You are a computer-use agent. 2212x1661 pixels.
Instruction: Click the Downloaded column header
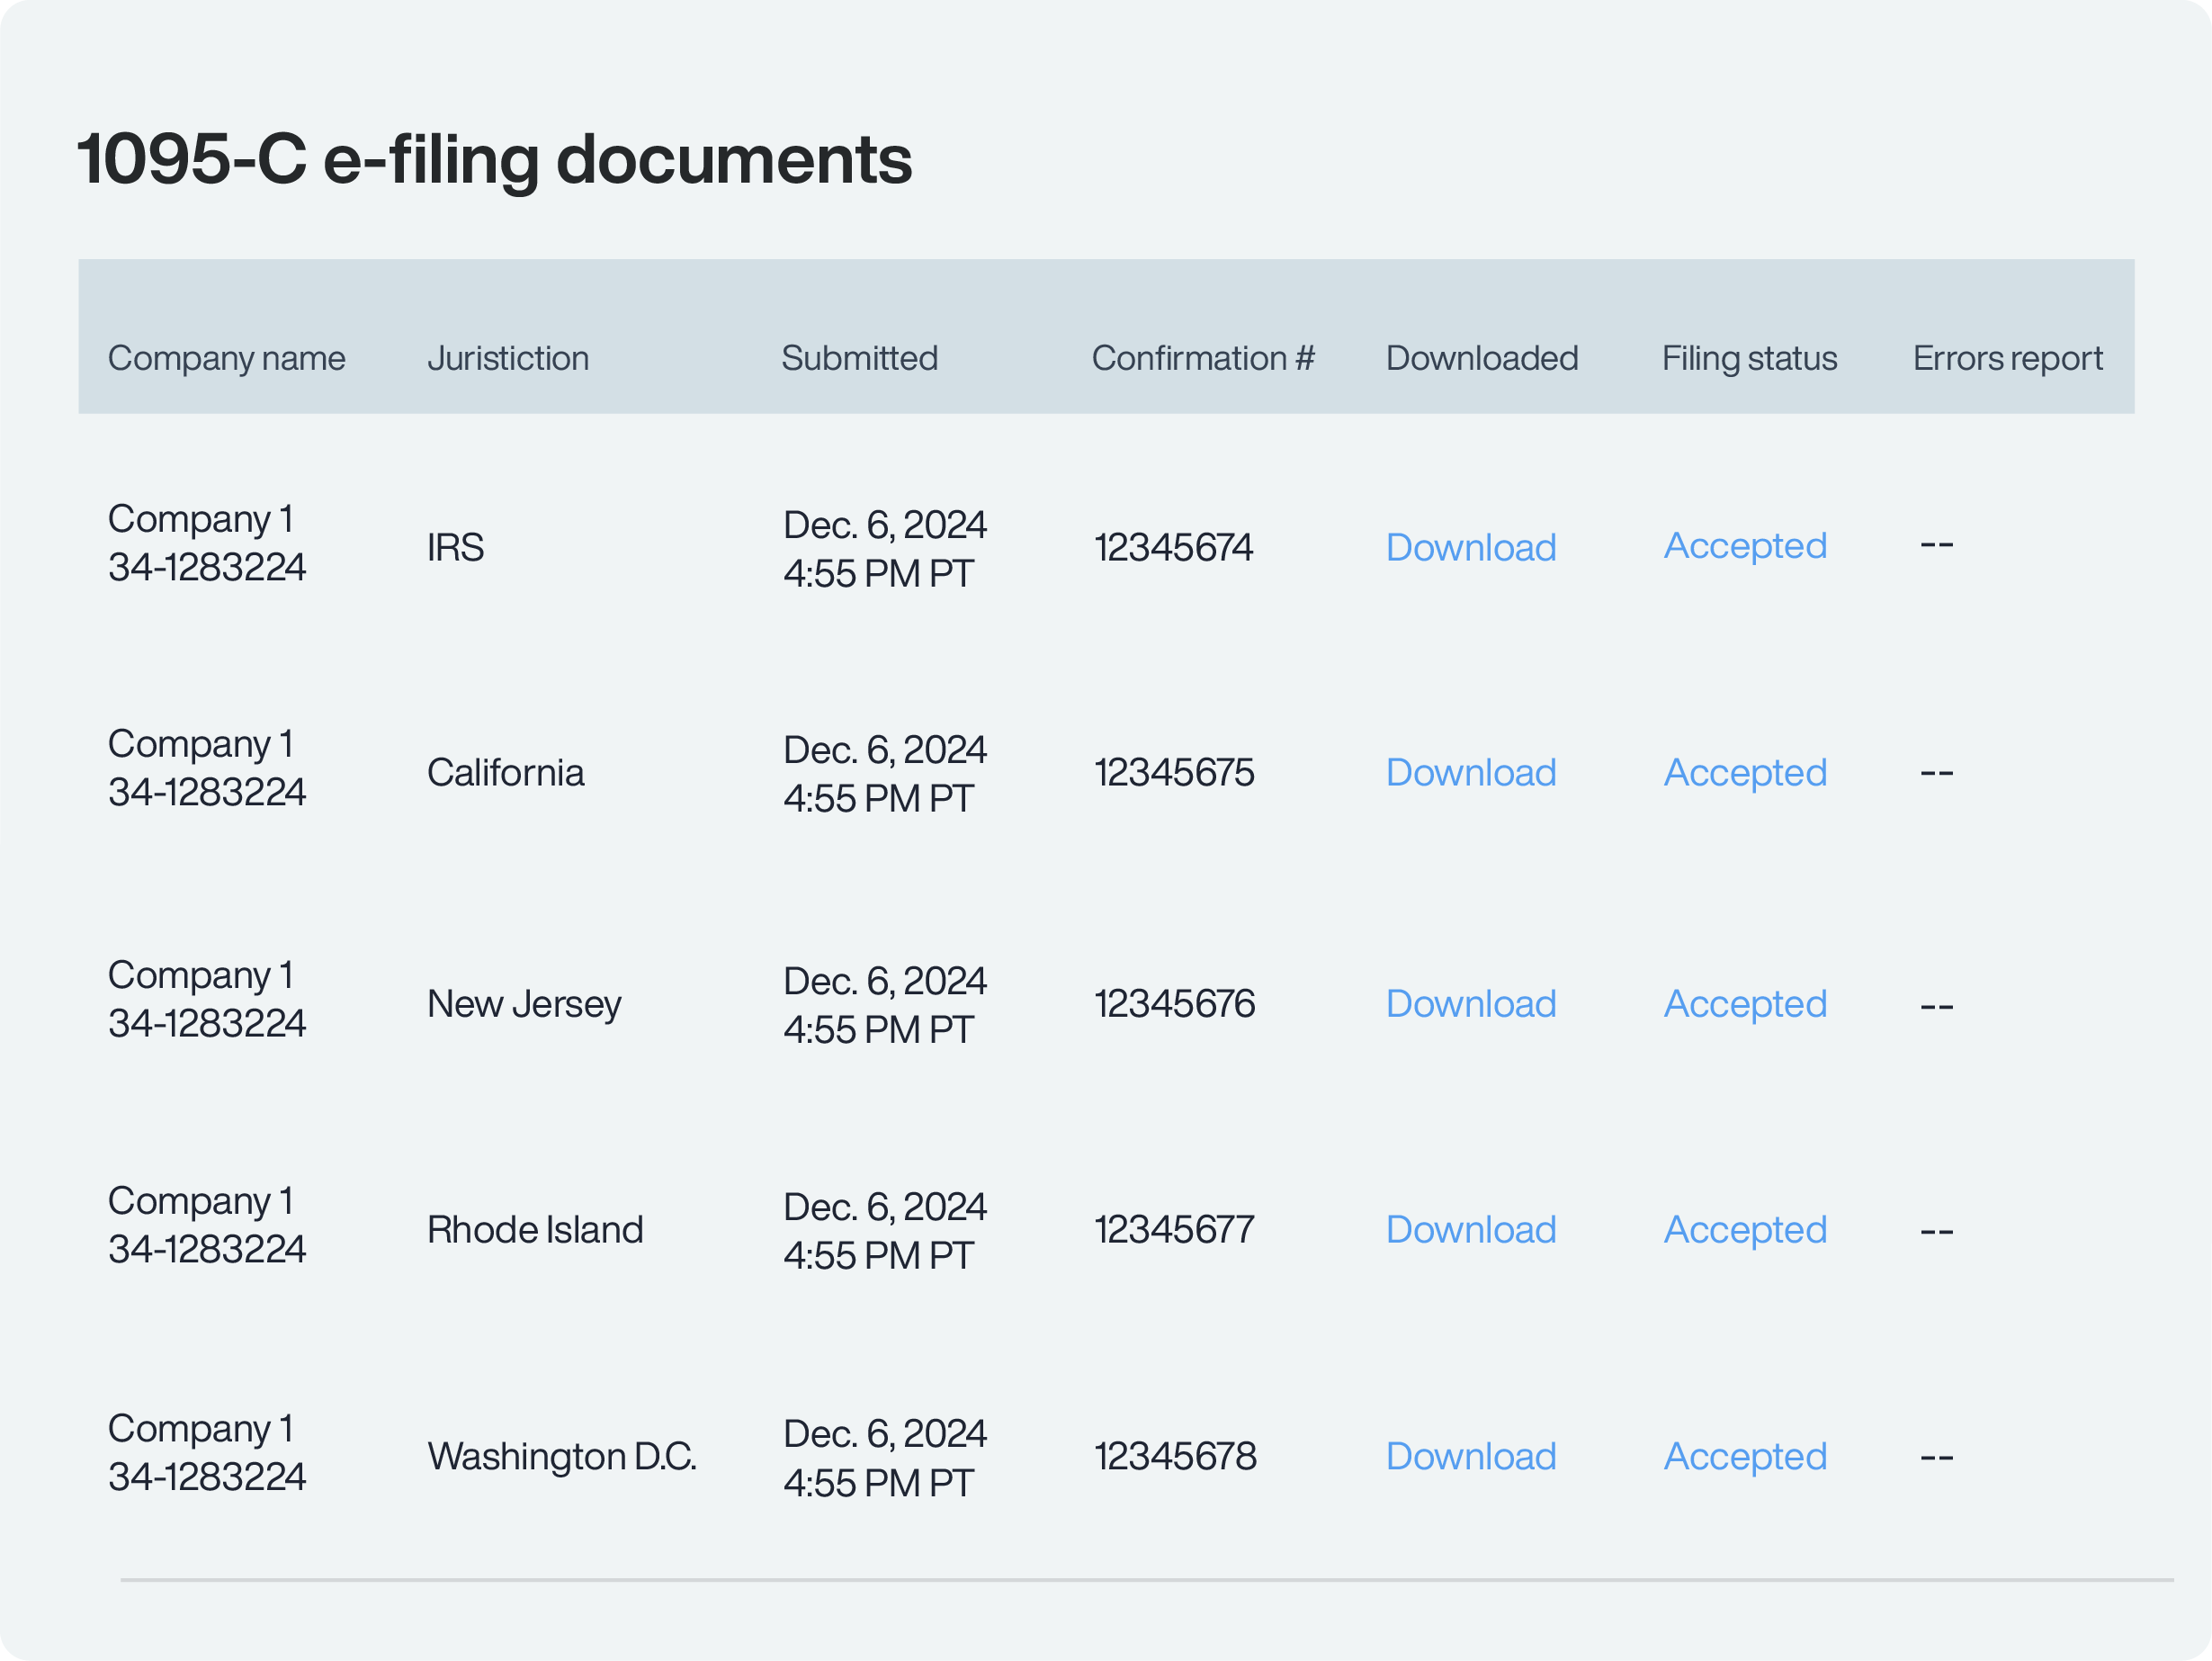1481,358
